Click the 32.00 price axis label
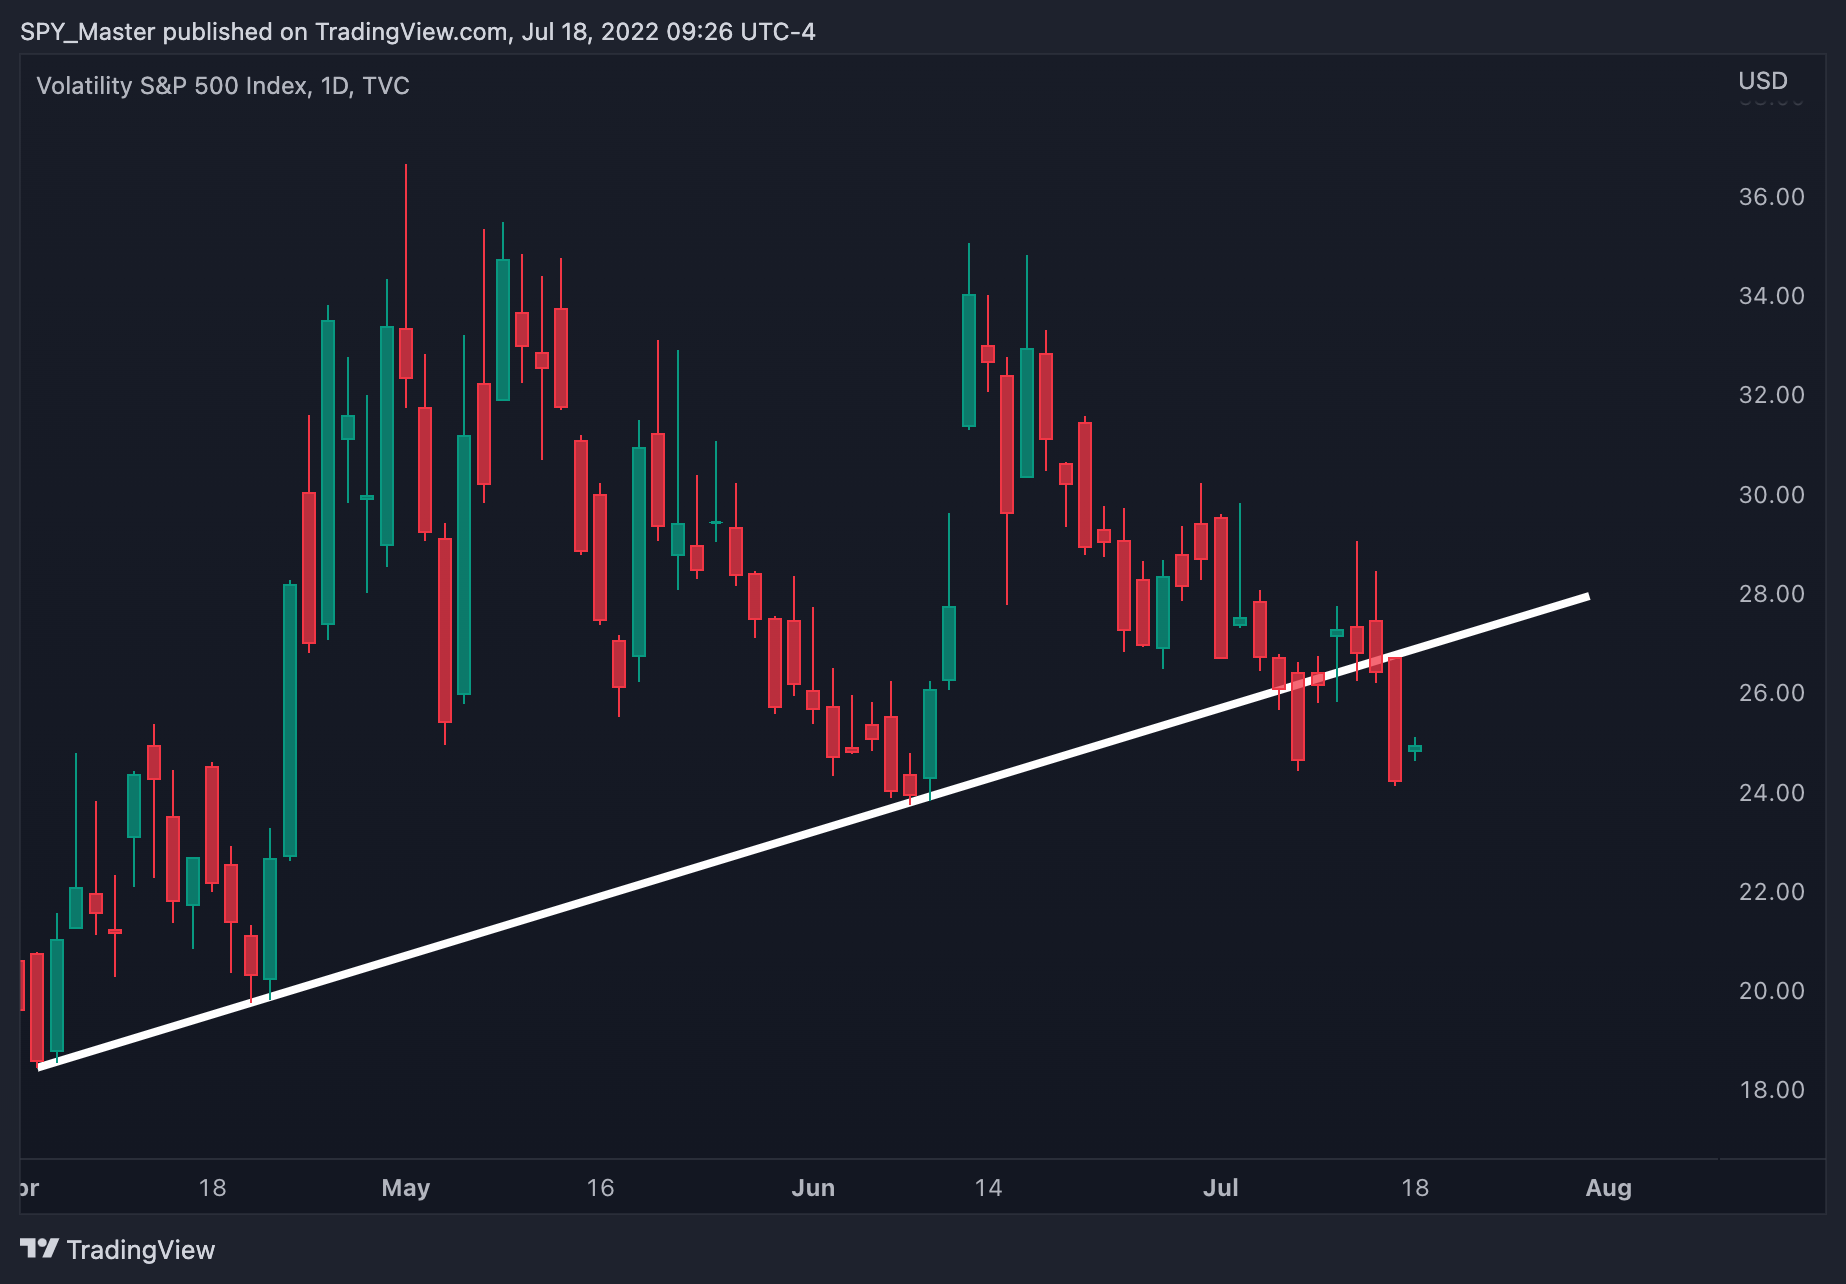1846x1284 pixels. tap(1771, 395)
